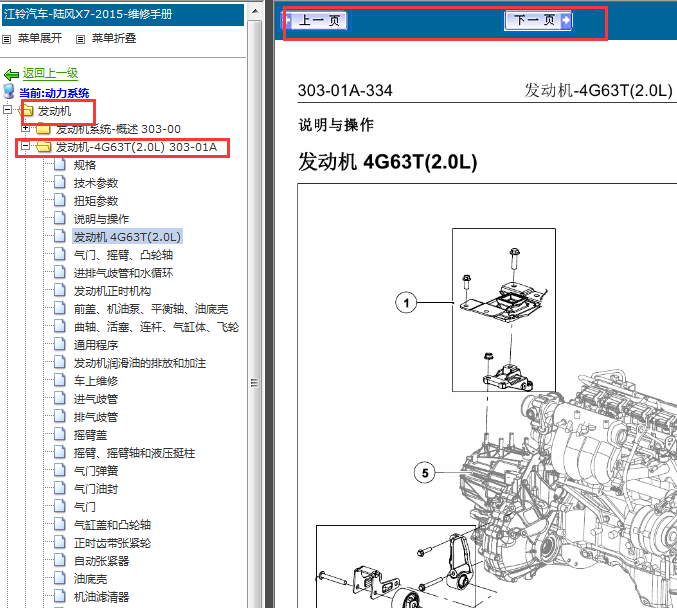Click the 油底壳 document icon
Viewport: 677px width, 608px height.
pyautogui.click(x=60, y=578)
